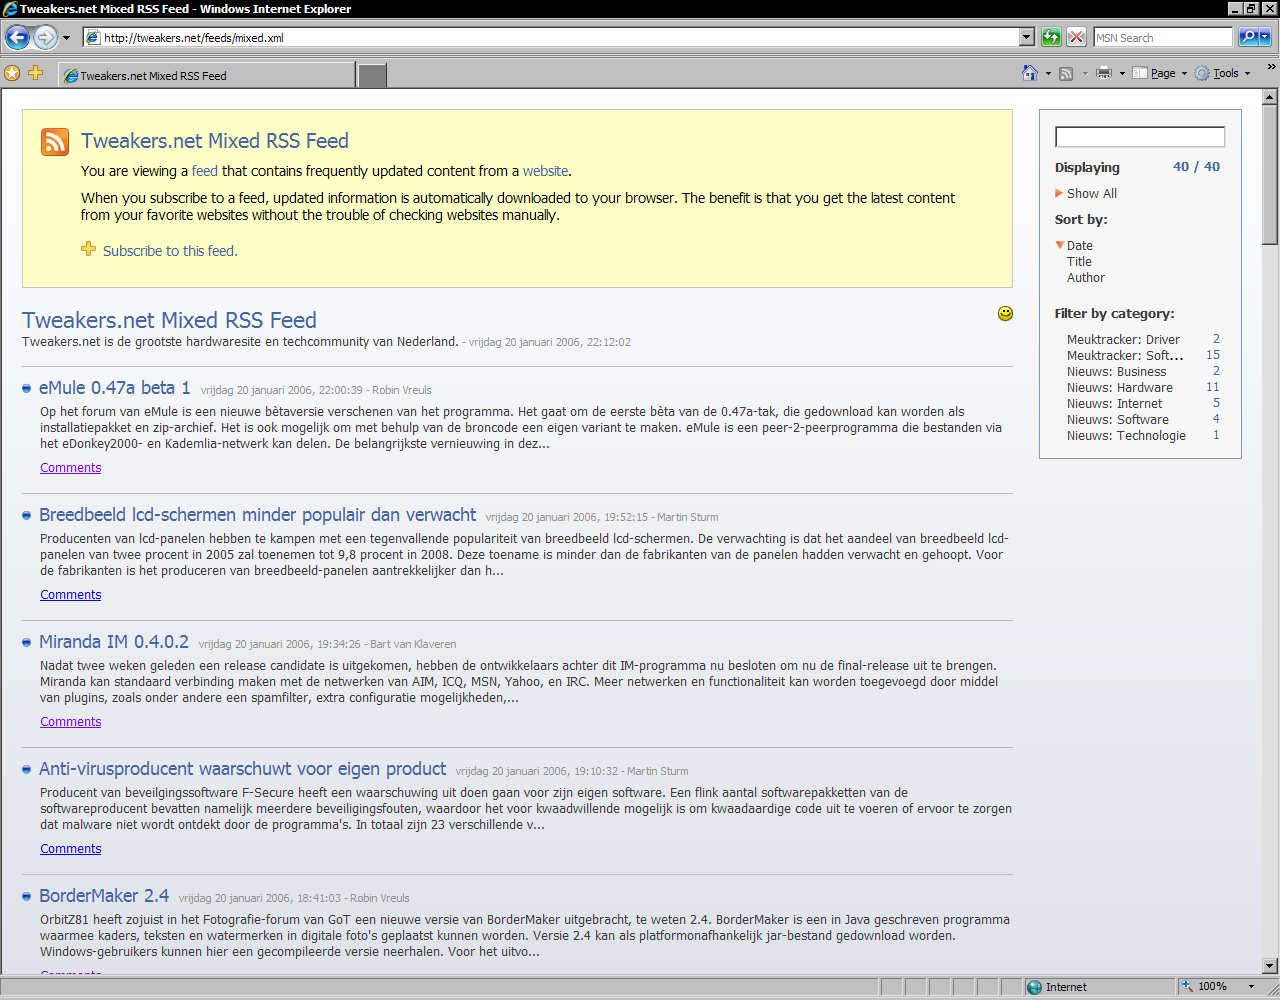Filter by Nieuws: Hardware category
The height and width of the screenshot is (1000, 1280).
(1120, 388)
